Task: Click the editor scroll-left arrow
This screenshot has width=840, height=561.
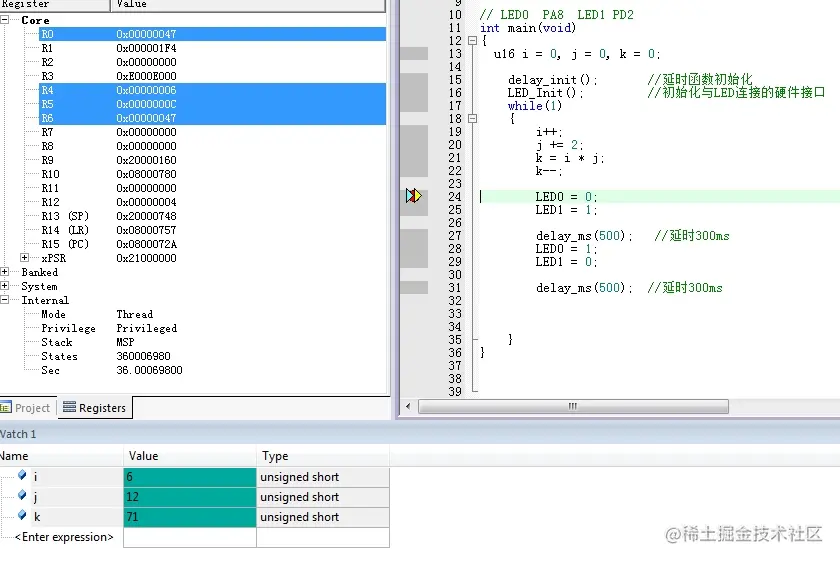Action: (408, 406)
